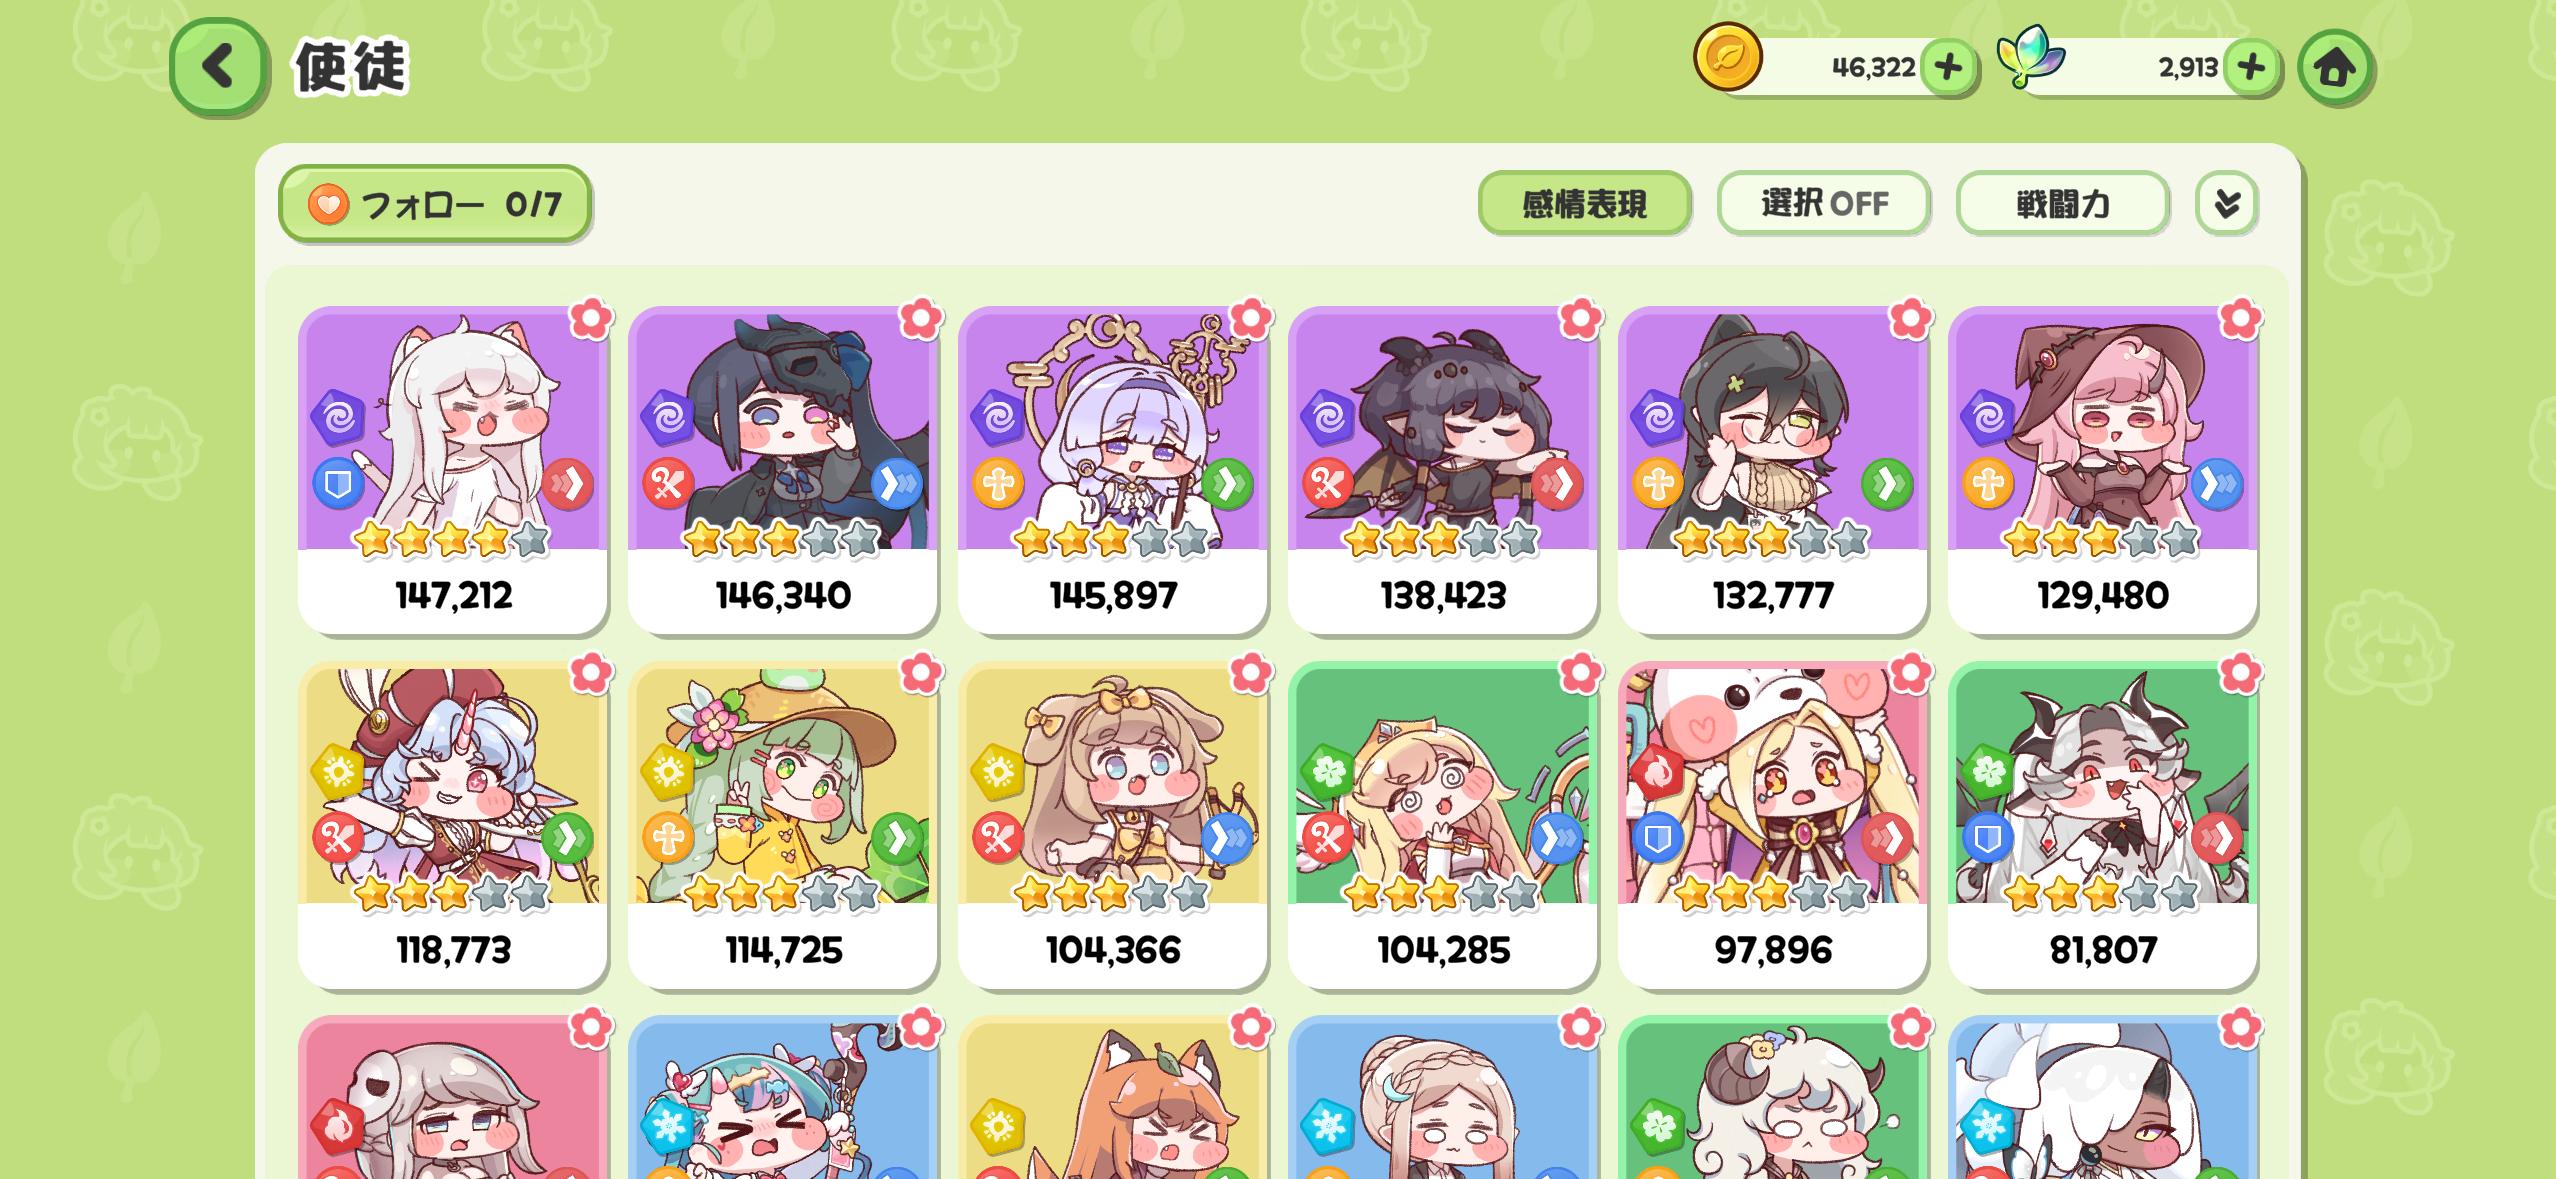Screen dimensions: 2556x1179
Task: Select the apostle card with 145,897 power
Action: coord(1112,470)
